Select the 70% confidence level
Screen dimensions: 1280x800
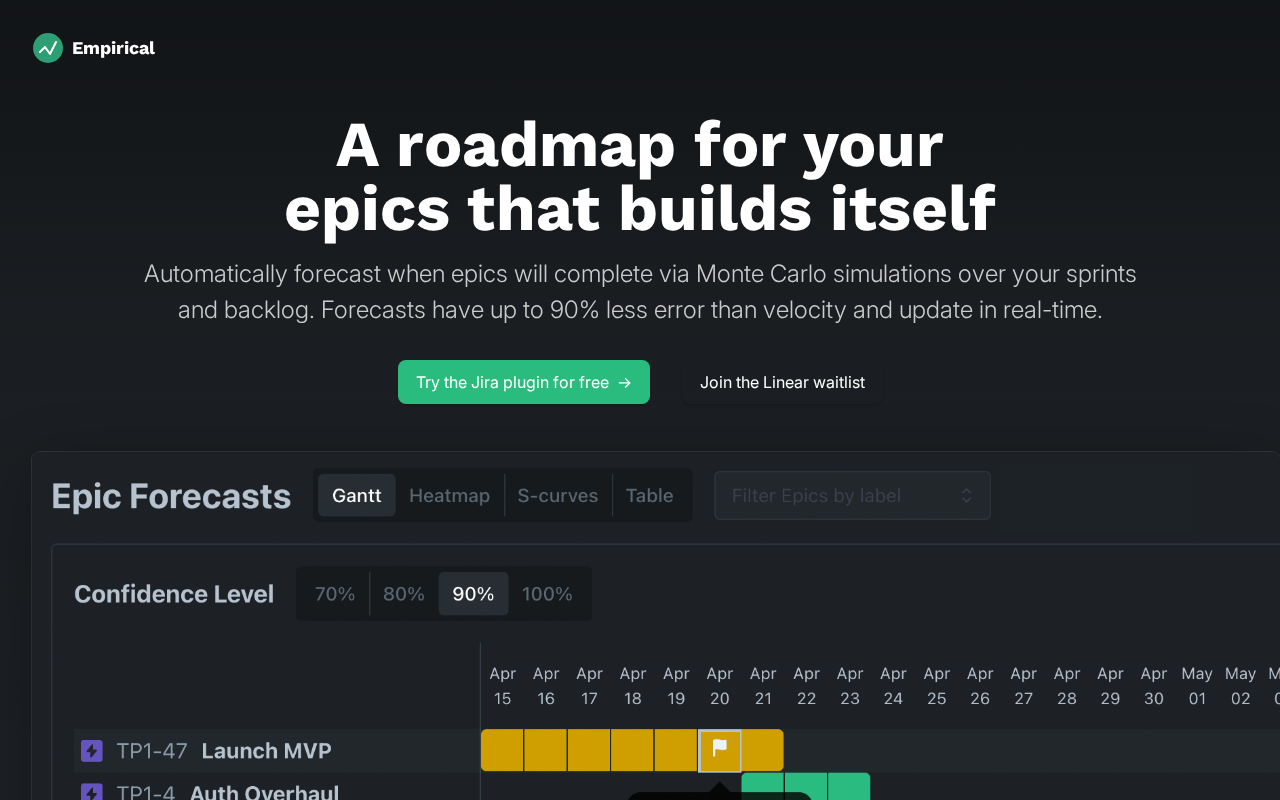coord(335,594)
